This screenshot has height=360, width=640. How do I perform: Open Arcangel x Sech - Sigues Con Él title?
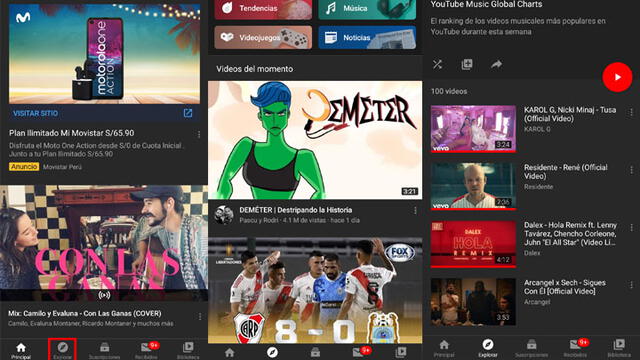pyautogui.click(x=565, y=287)
